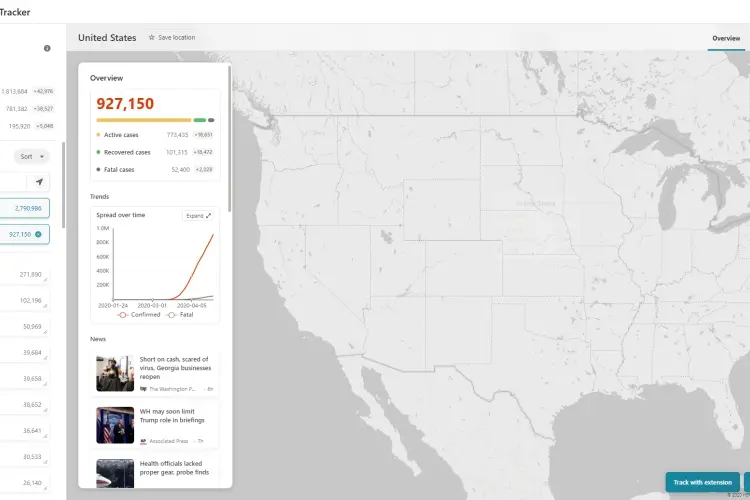Select the 102,196 entry in the region list
750x500 pixels.
(24, 300)
